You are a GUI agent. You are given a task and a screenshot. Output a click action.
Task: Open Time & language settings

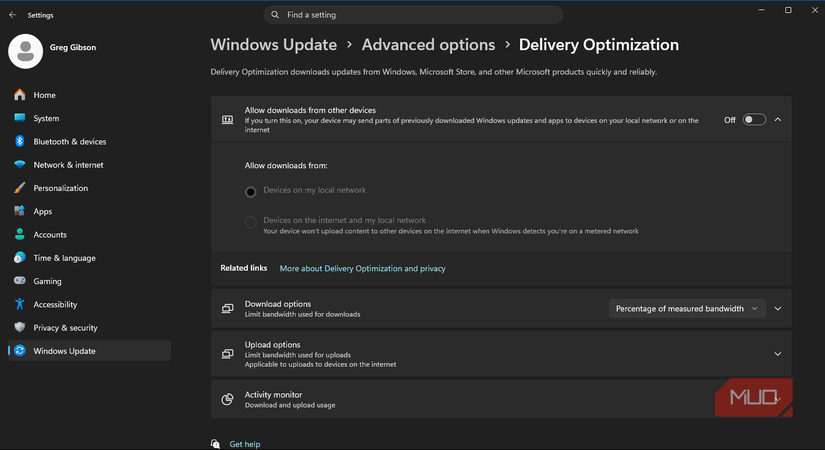coord(89,257)
